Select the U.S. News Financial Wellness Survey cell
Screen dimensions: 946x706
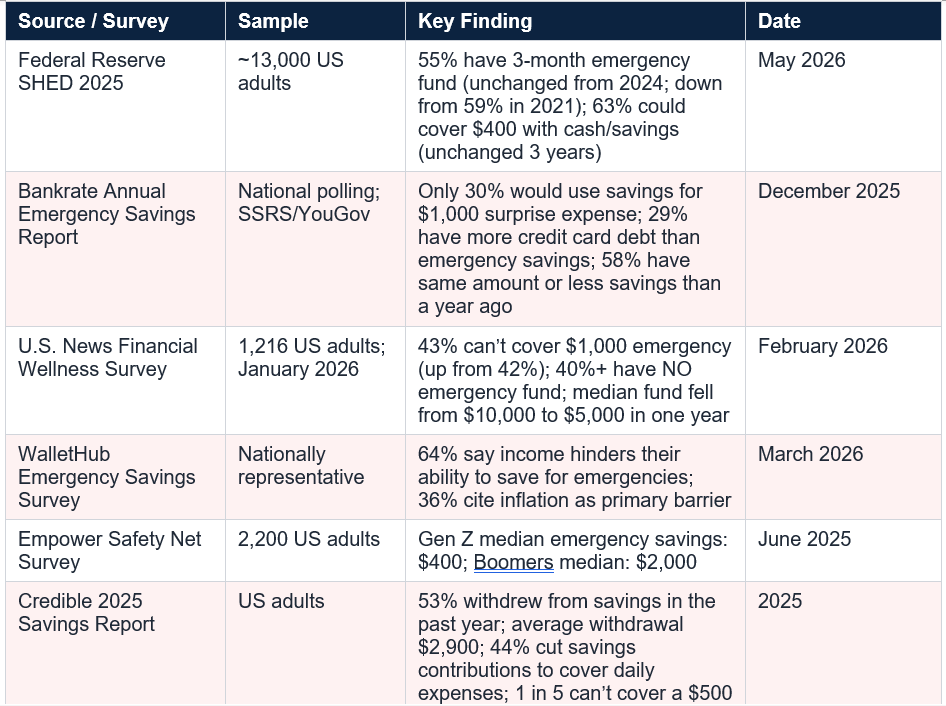pyautogui.click(x=115, y=381)
